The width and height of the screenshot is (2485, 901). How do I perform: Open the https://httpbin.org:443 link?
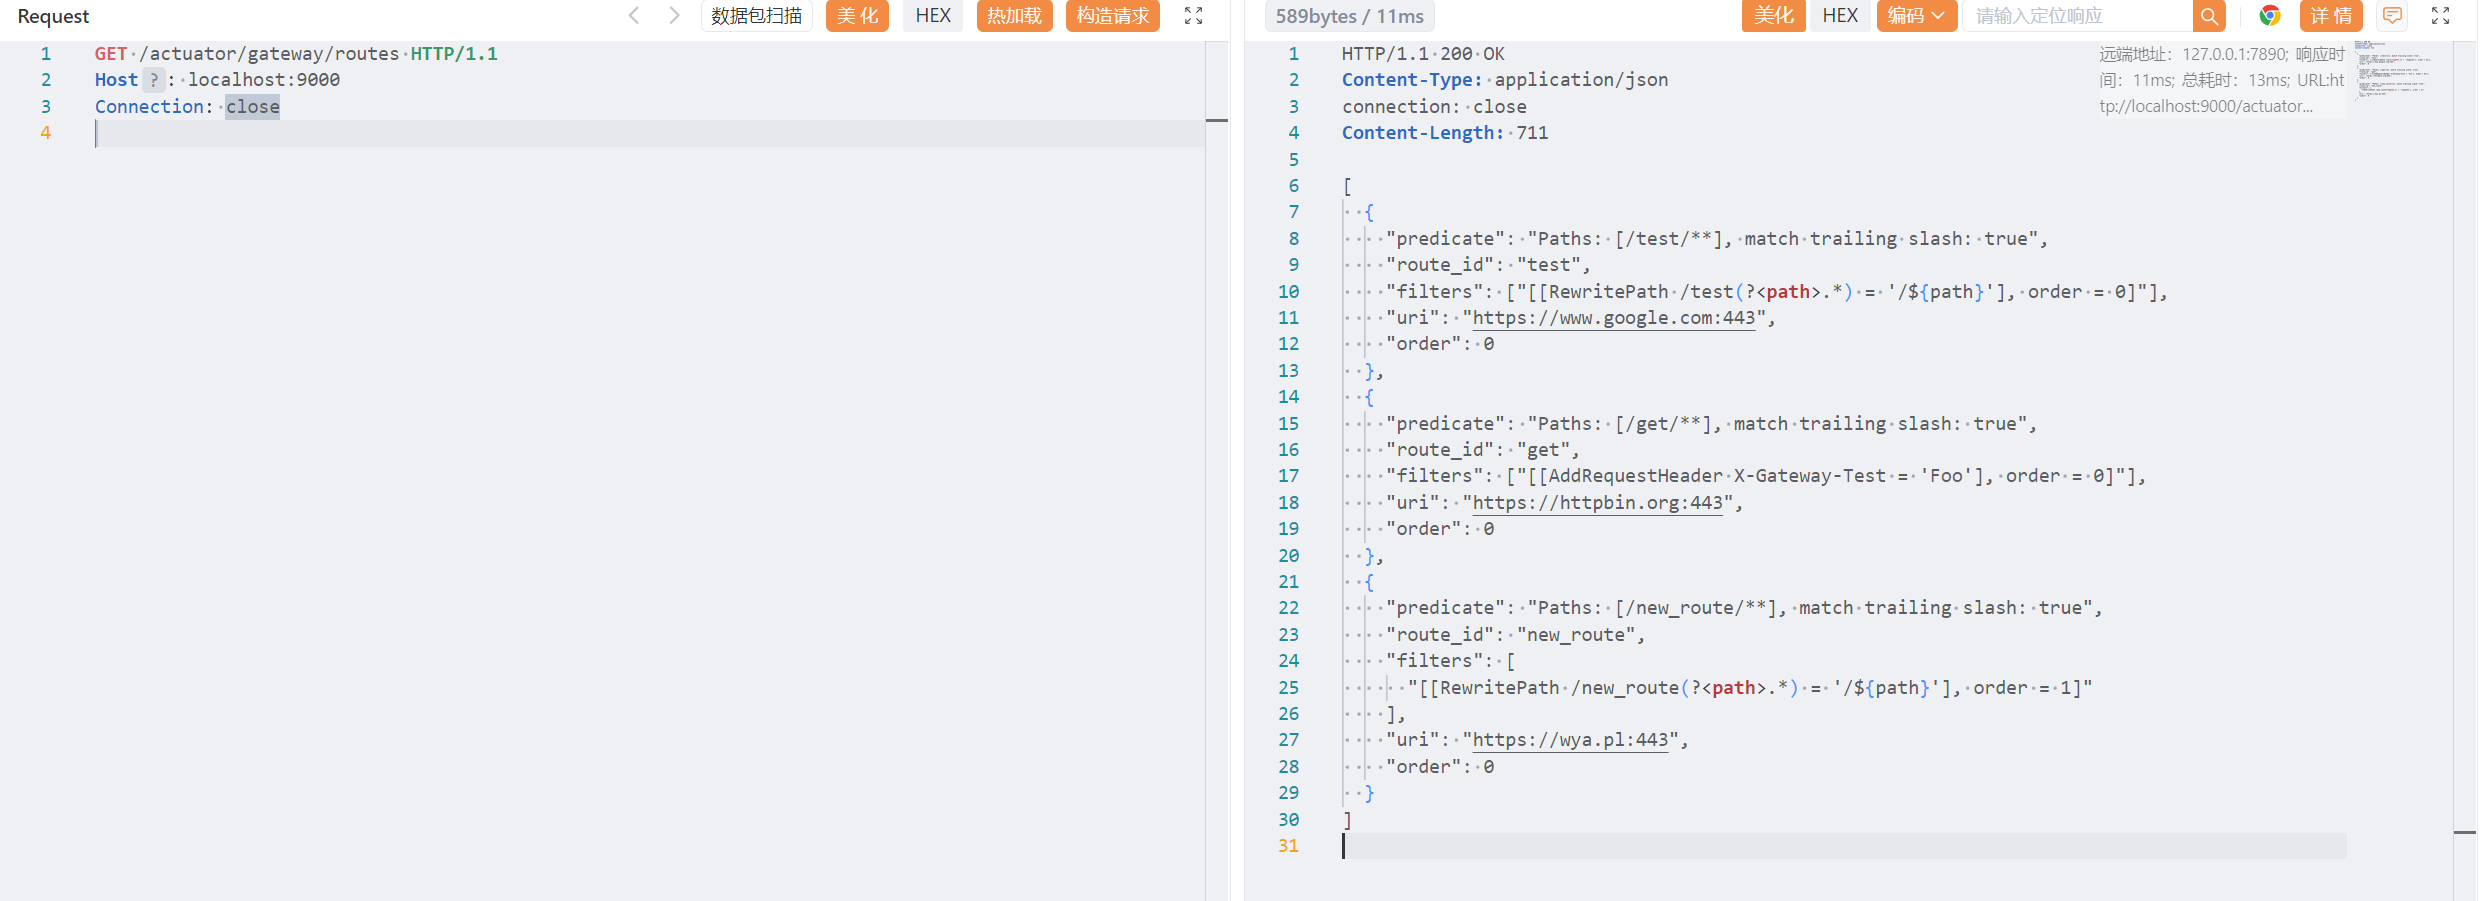pyautogui.click(x=1598, y=503)
